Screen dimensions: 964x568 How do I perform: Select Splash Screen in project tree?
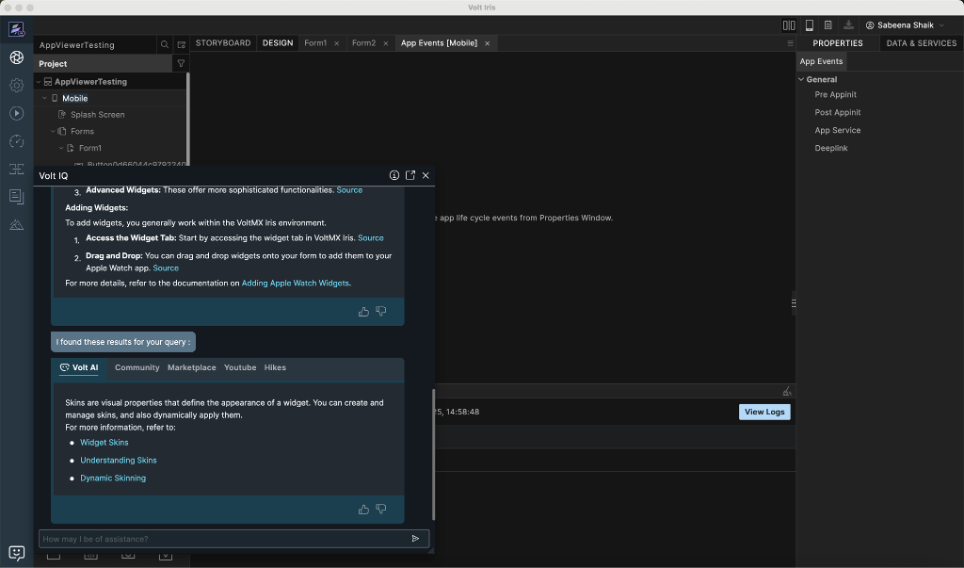click(97, 115)
